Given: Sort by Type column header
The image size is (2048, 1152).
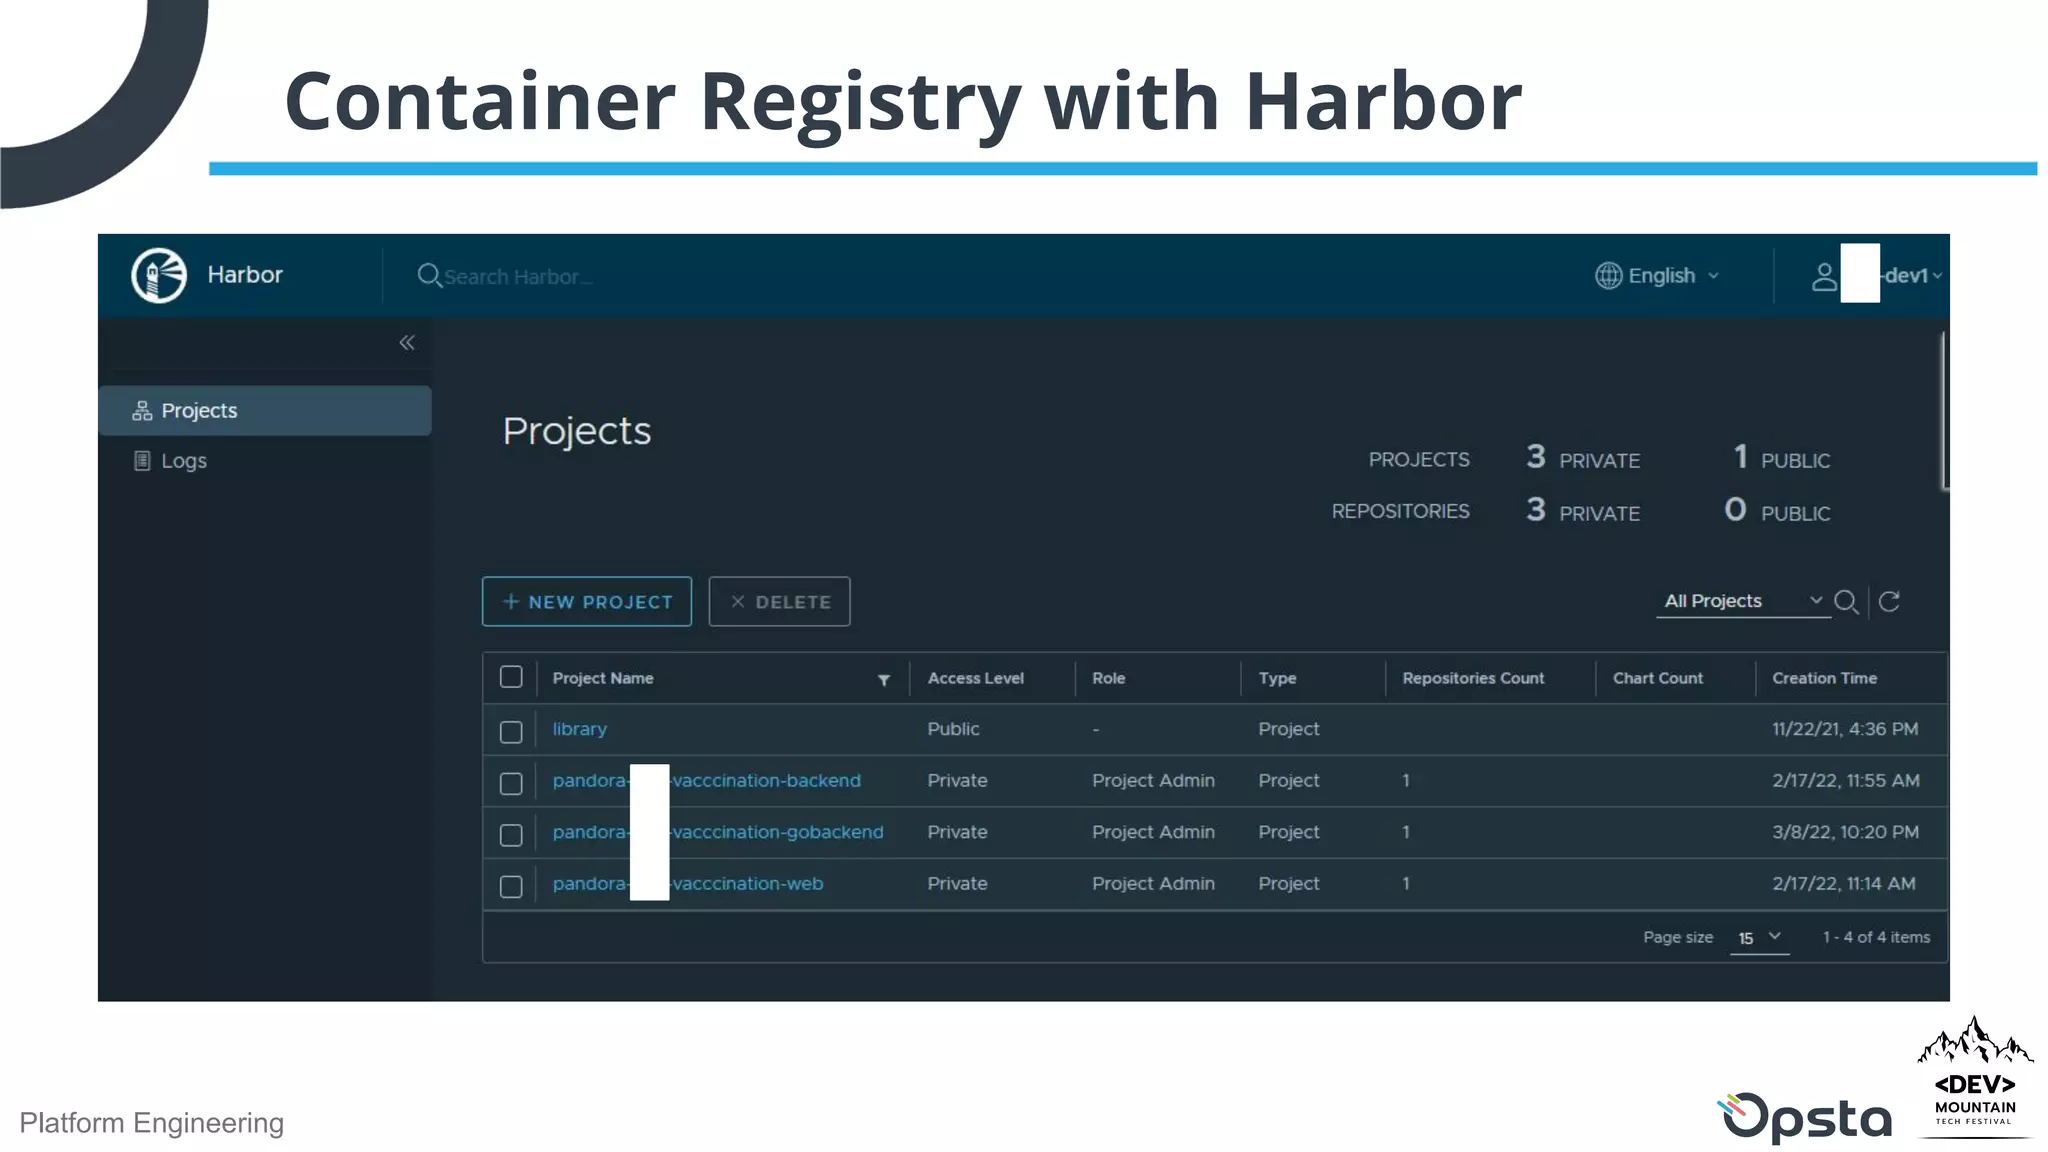Looking at the screenshot, I should (1278, 678).
